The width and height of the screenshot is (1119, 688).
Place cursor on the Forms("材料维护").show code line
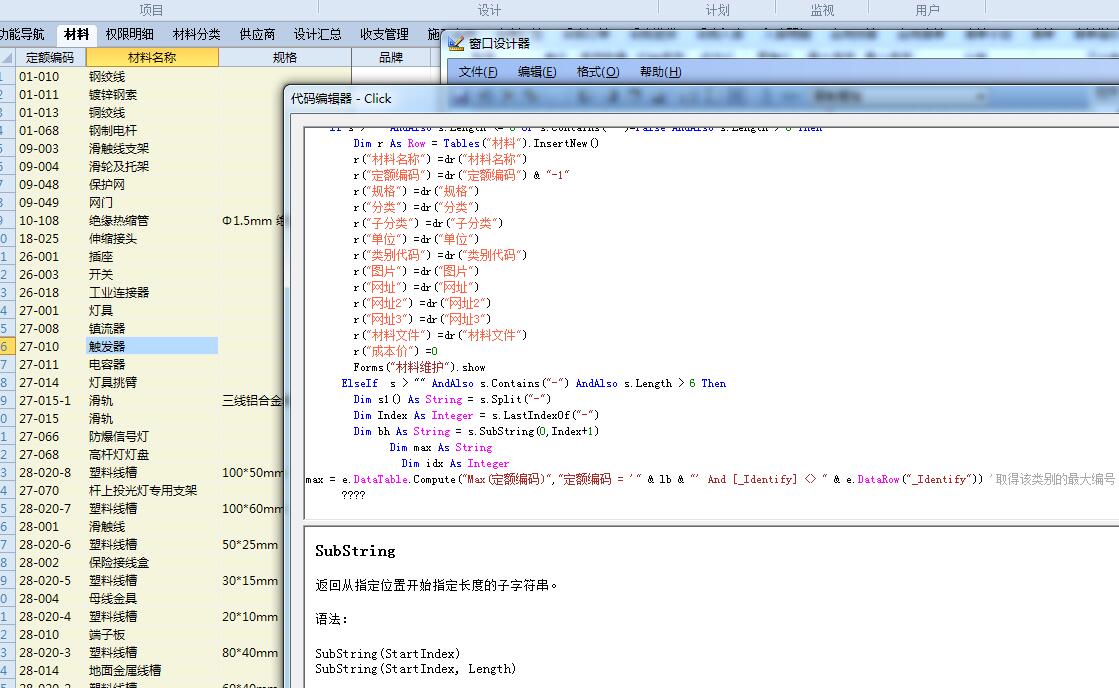(419, 367)
